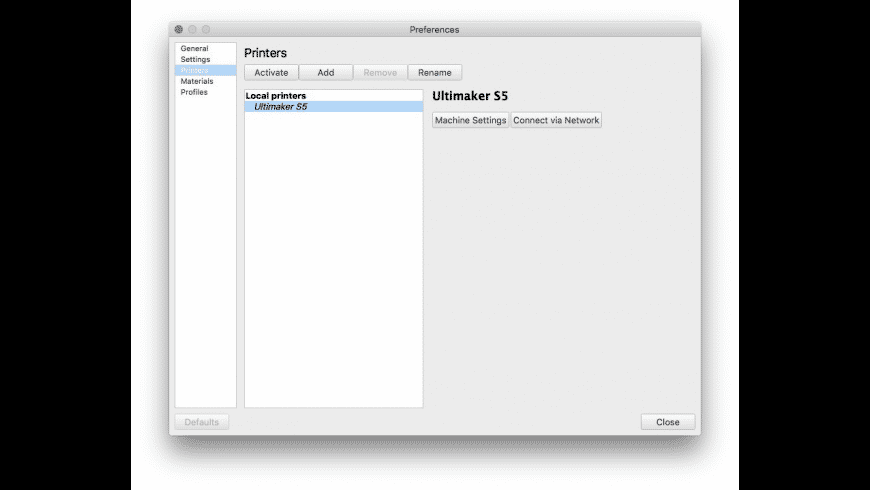Screen dimensions: 870x490
Task: Click the Printers page heading
Action: pos(265,53)
